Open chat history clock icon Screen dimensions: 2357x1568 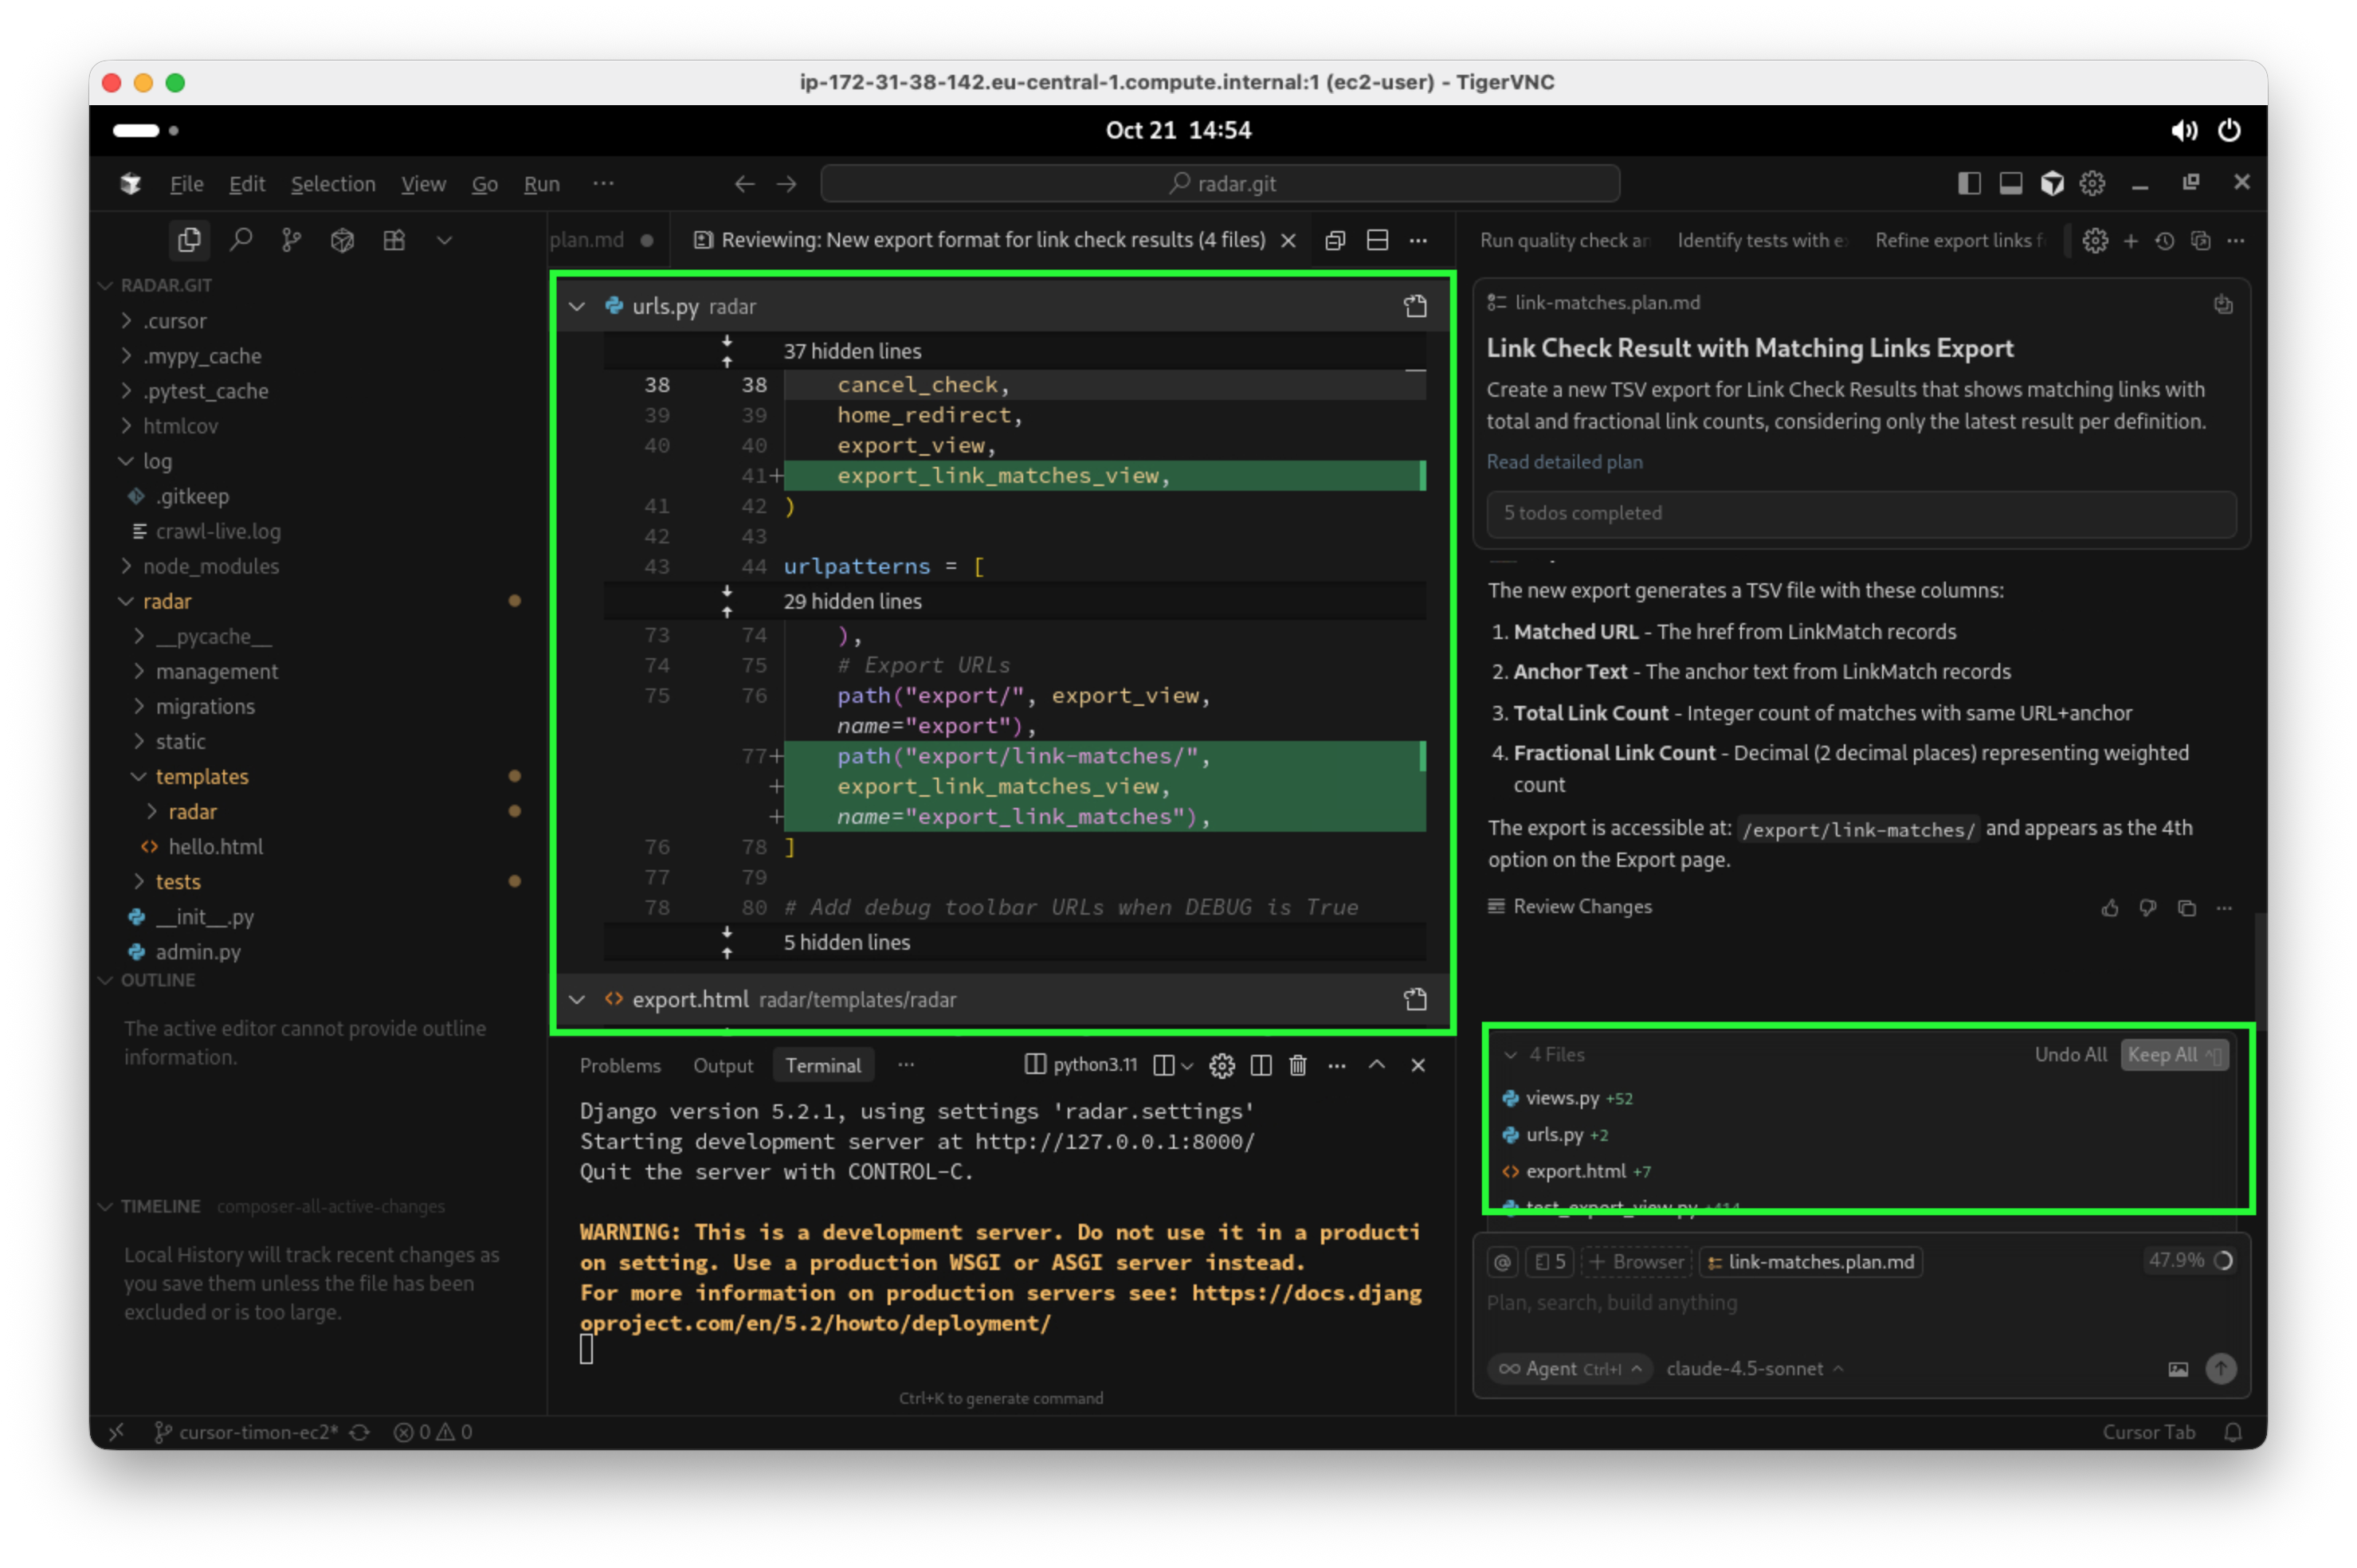click(x=2165, y=240)
